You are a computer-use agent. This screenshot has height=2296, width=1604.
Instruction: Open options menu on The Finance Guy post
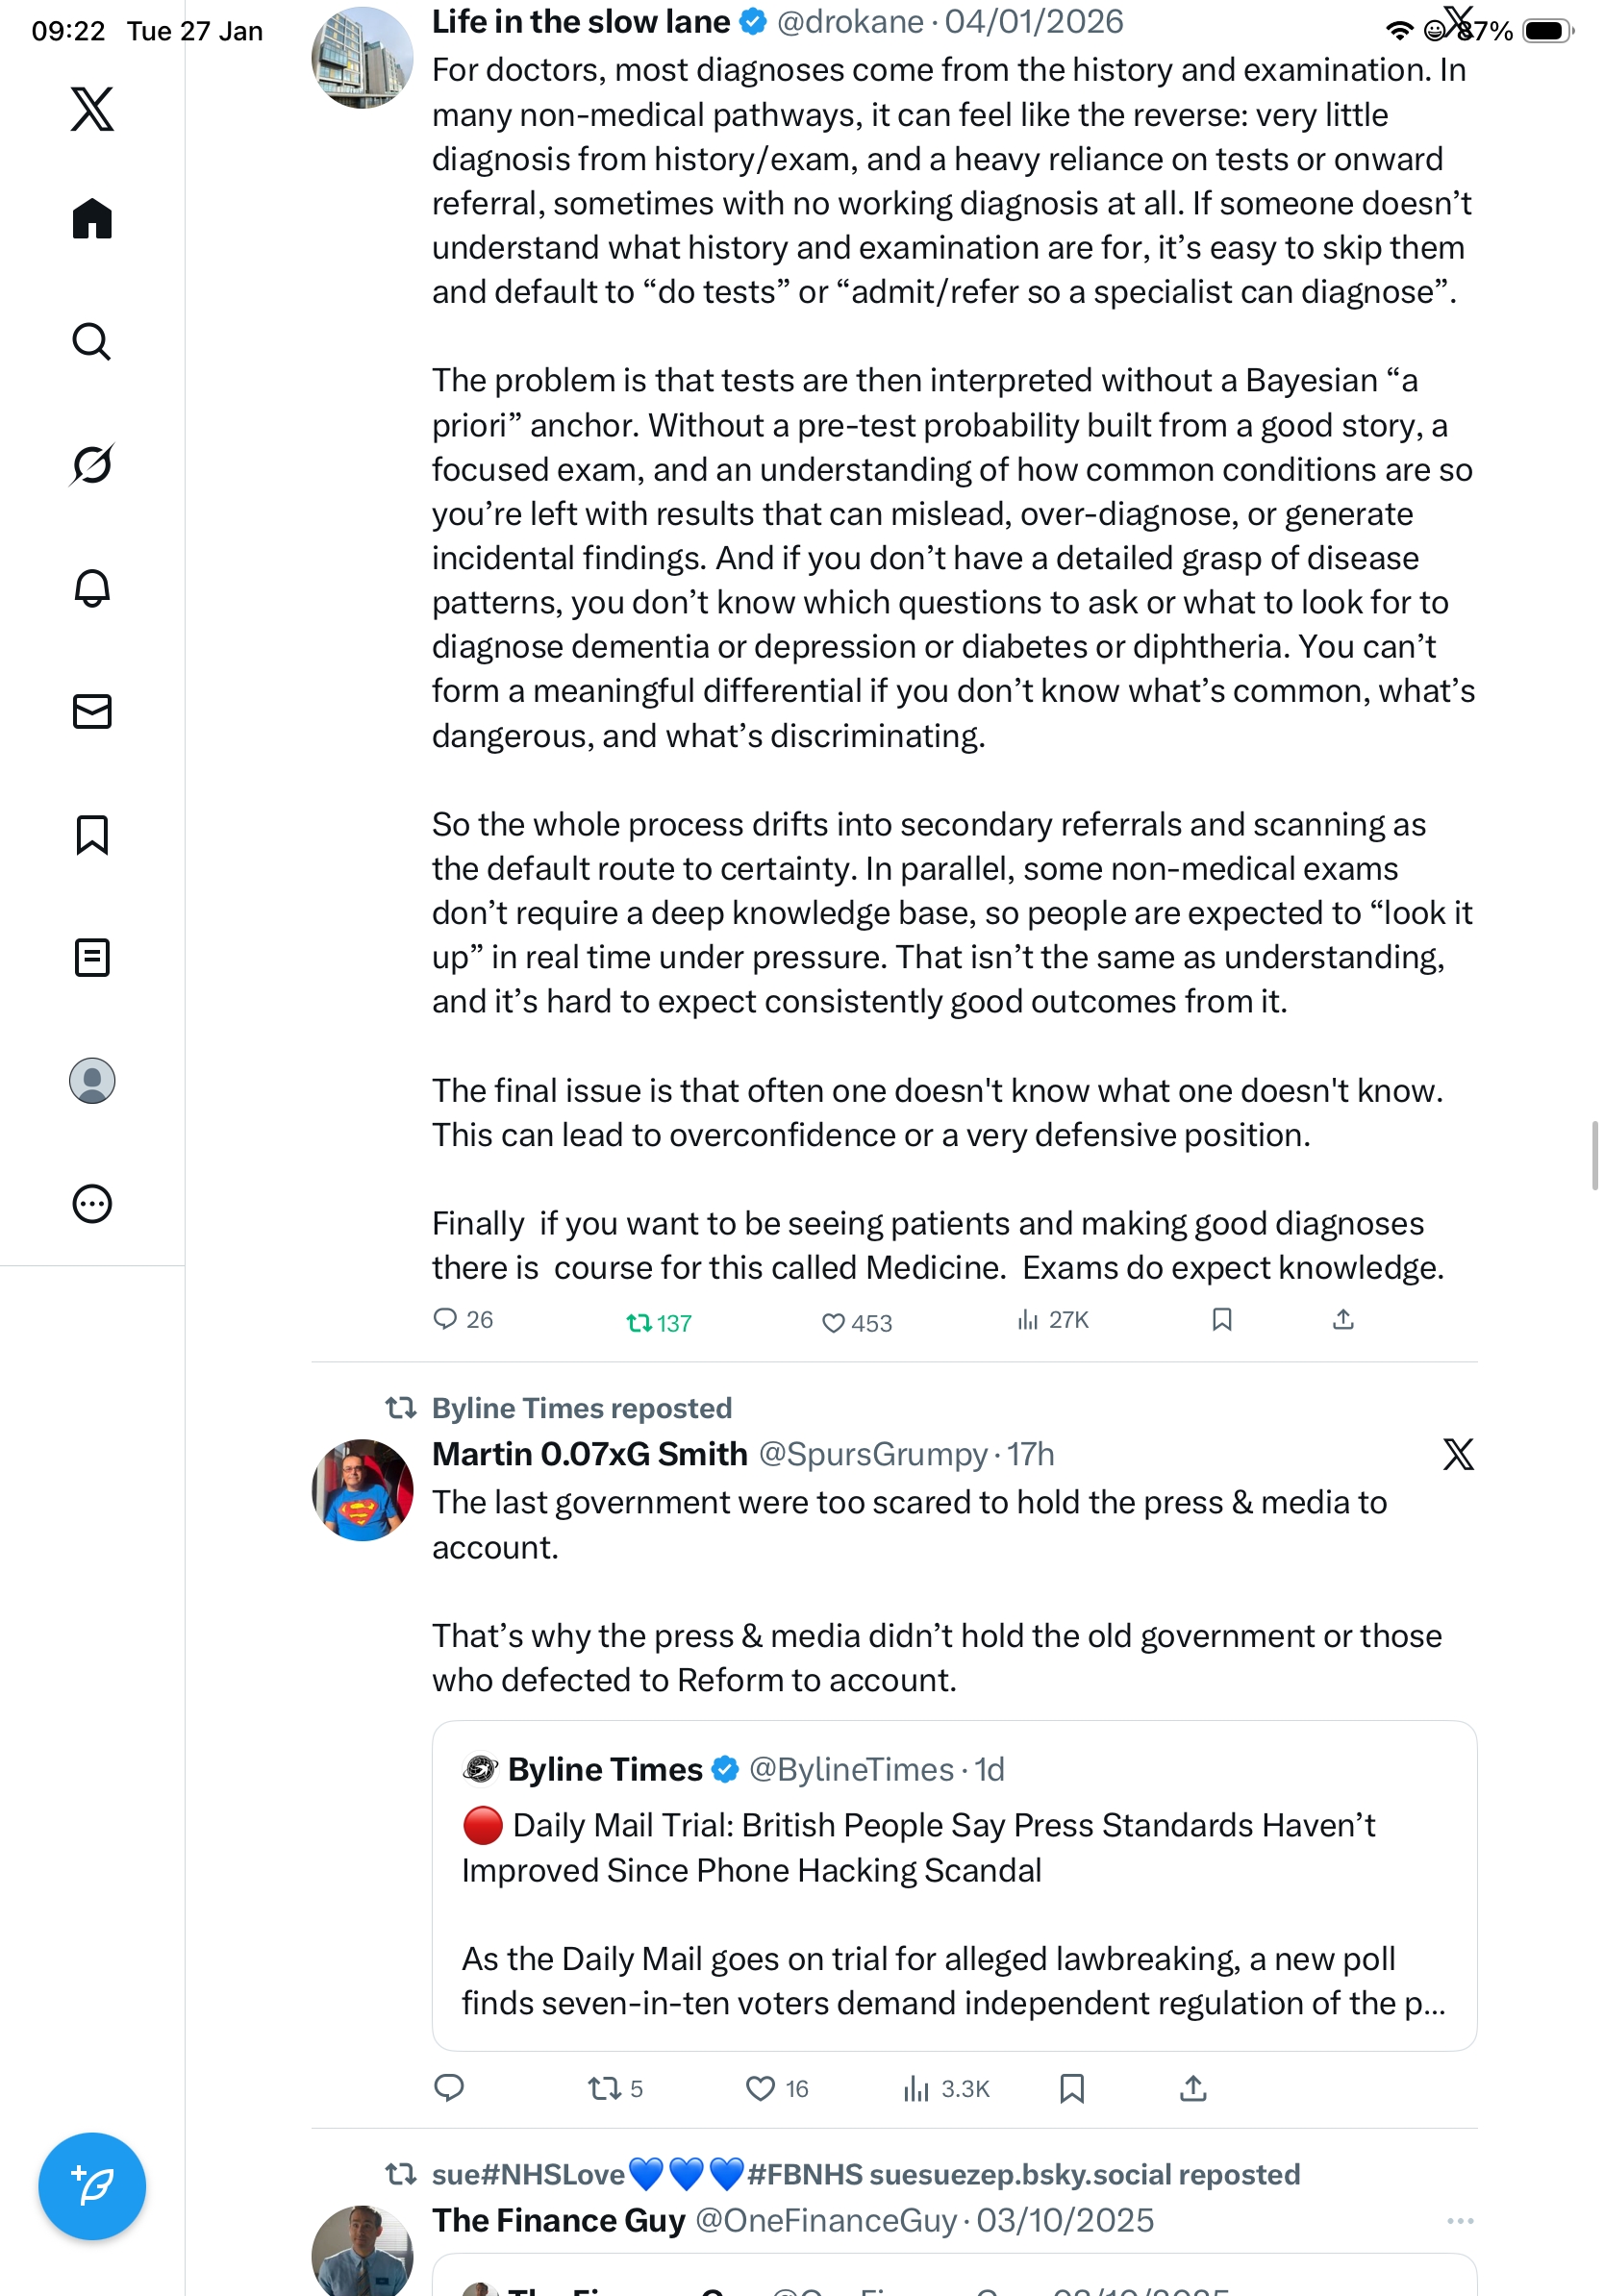click(x=1459, y=2220)
